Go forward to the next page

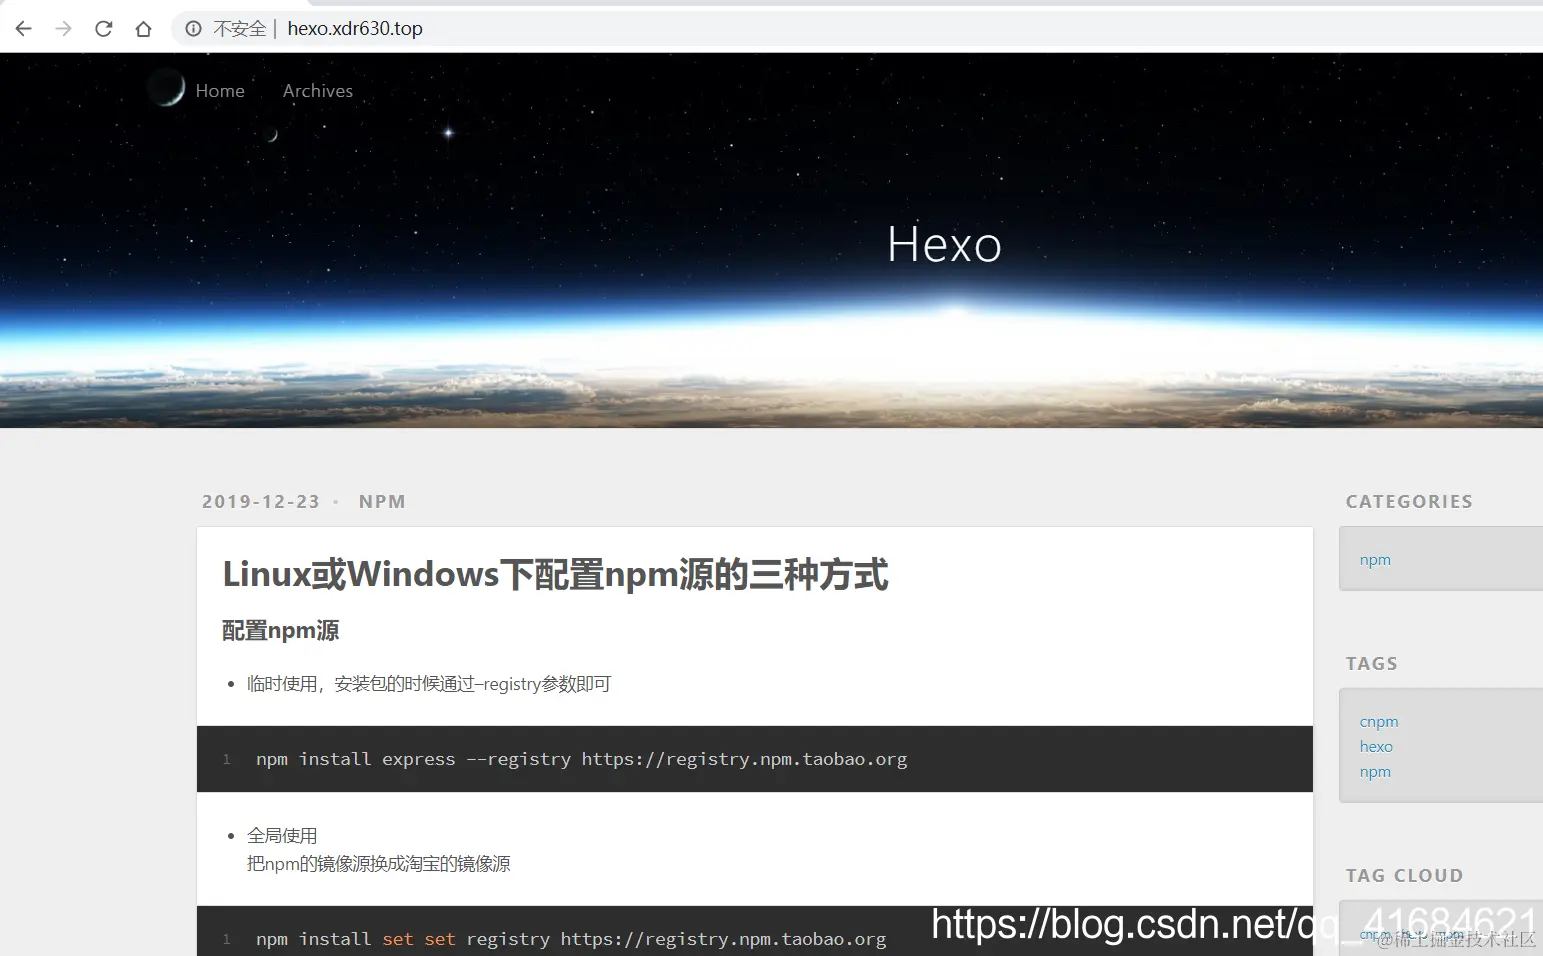(64, 29)
